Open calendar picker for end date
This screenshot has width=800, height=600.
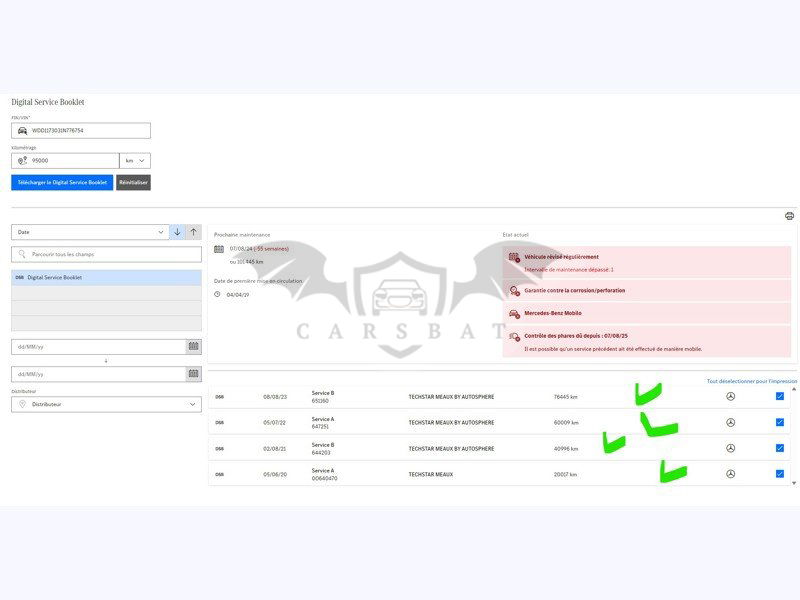pos(193,374)
